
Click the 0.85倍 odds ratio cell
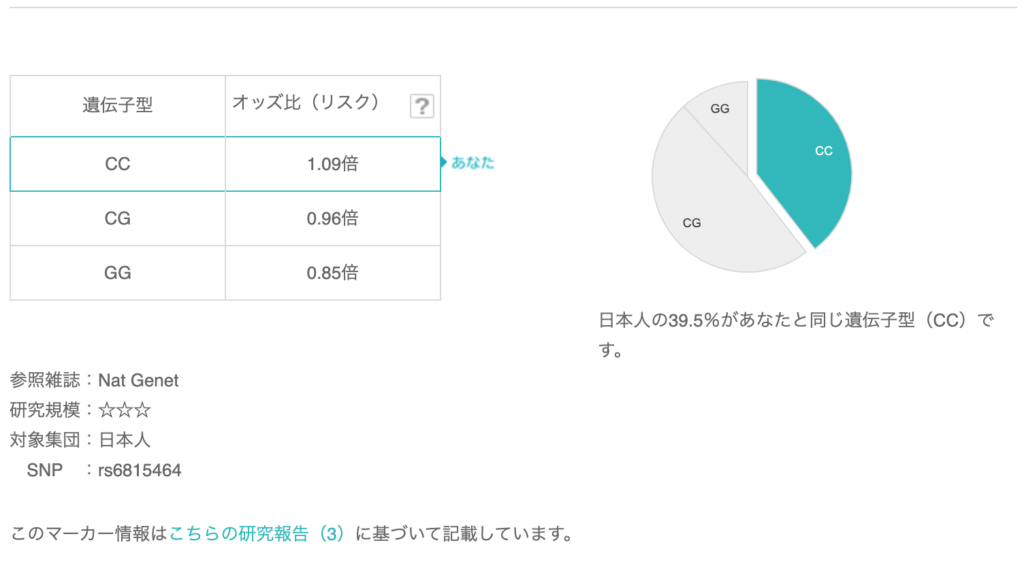pos(332,272)
